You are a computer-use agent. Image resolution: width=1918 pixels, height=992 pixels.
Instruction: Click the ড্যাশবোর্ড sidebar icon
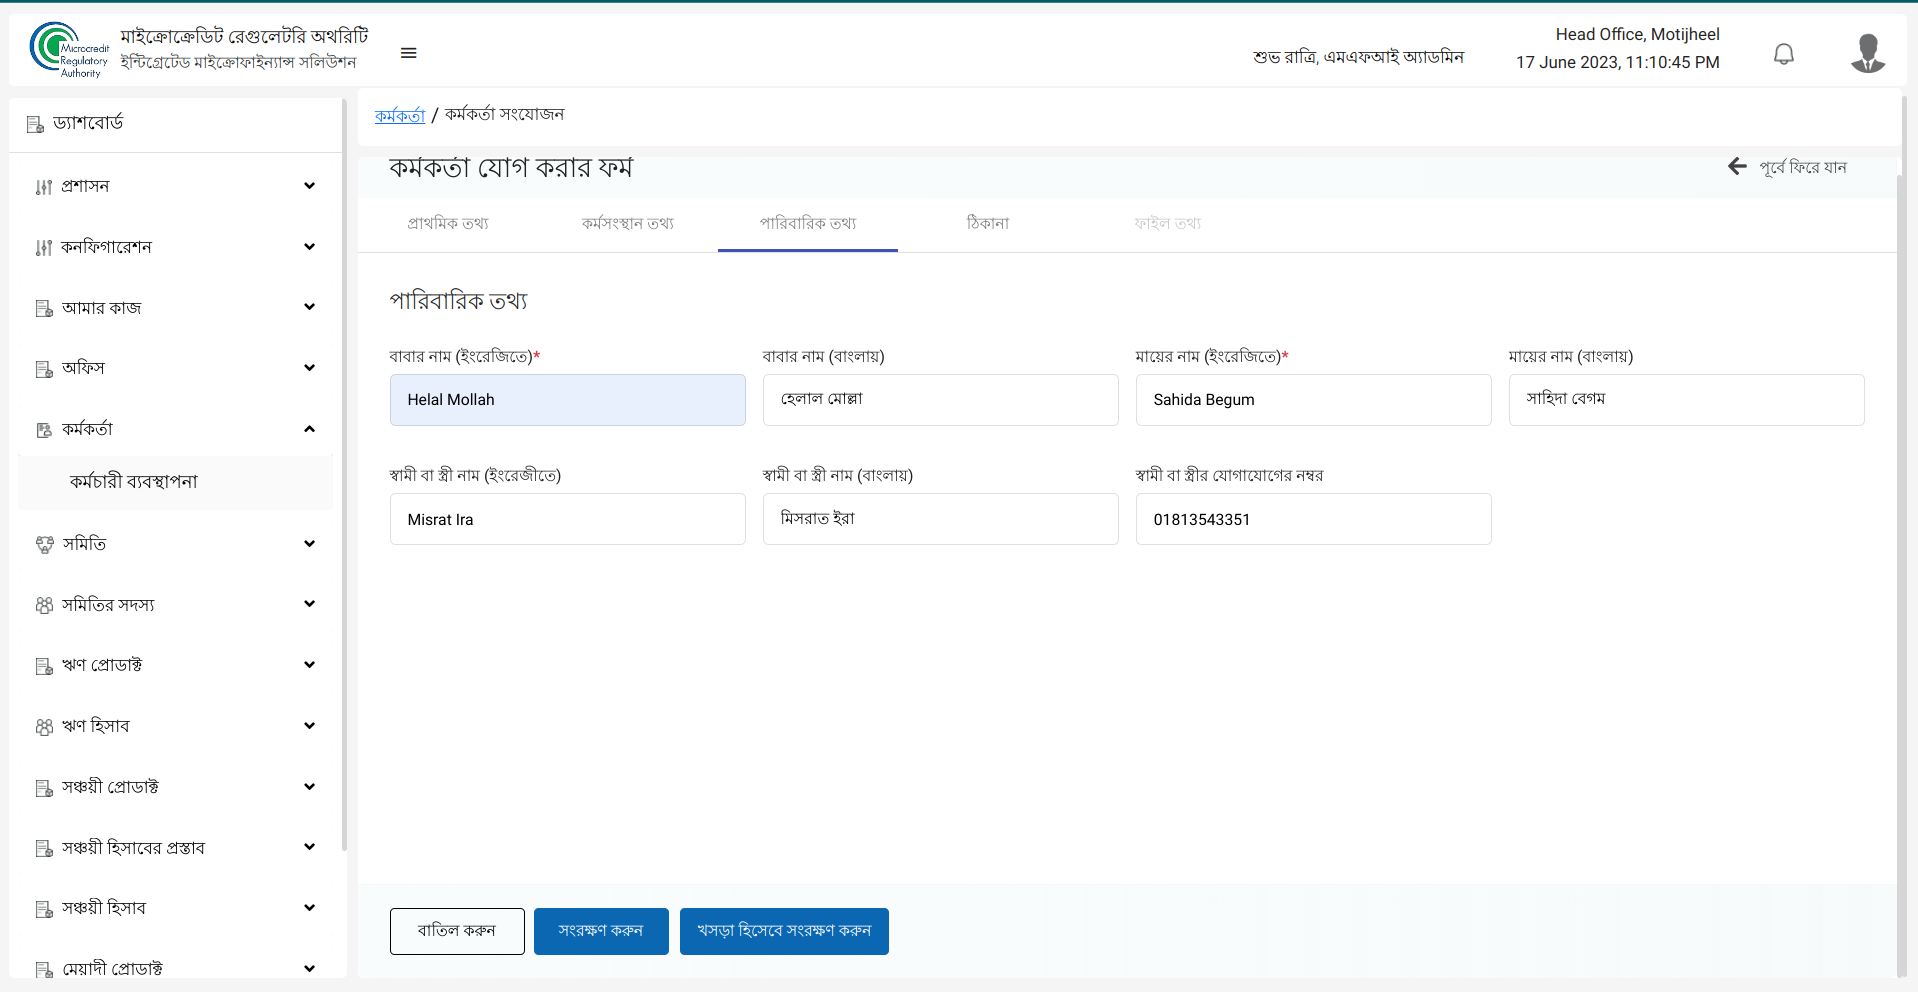pos(35,124)
